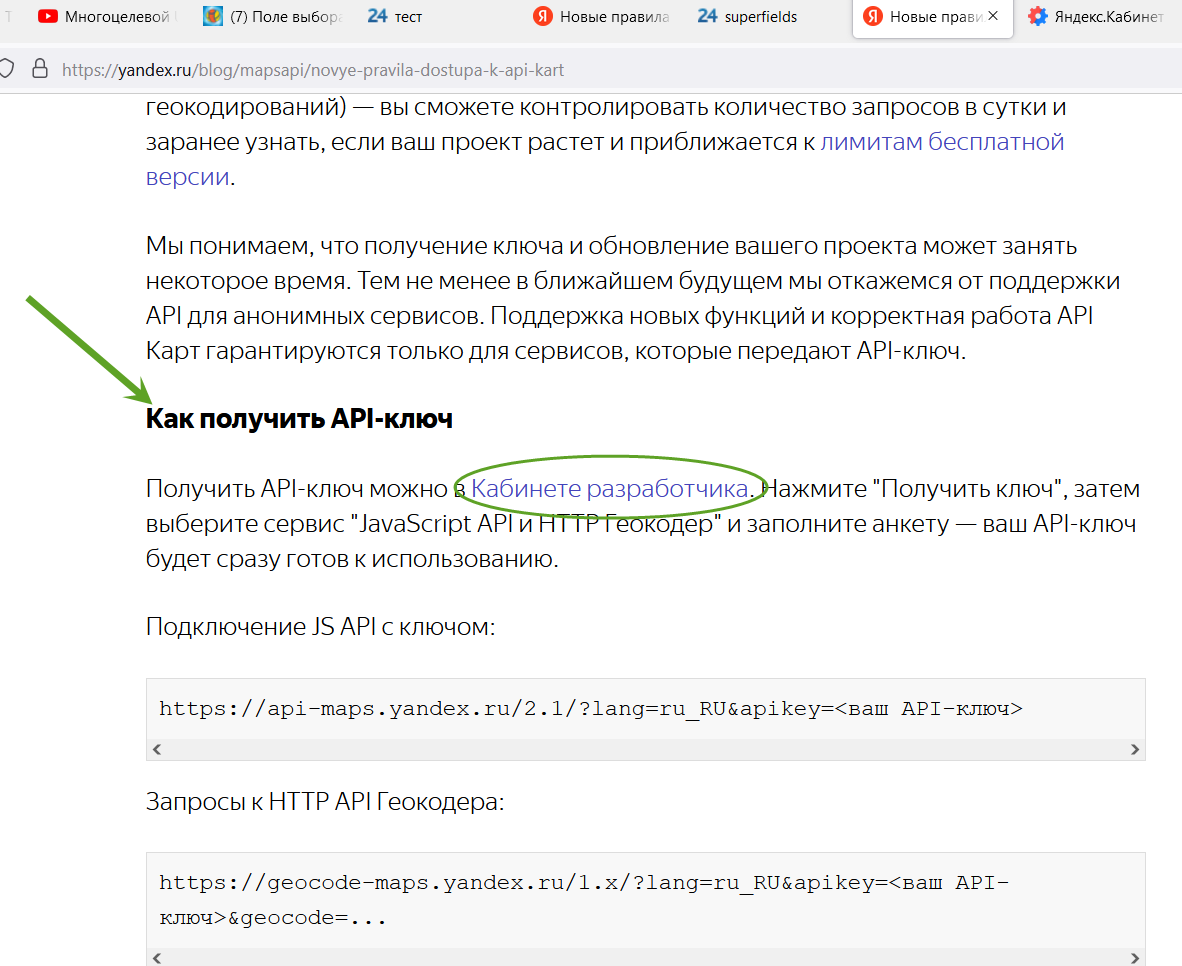The image size is (1182, 966).
Task: Open the лимитам бесплатной link
Action: pos(942,141)
